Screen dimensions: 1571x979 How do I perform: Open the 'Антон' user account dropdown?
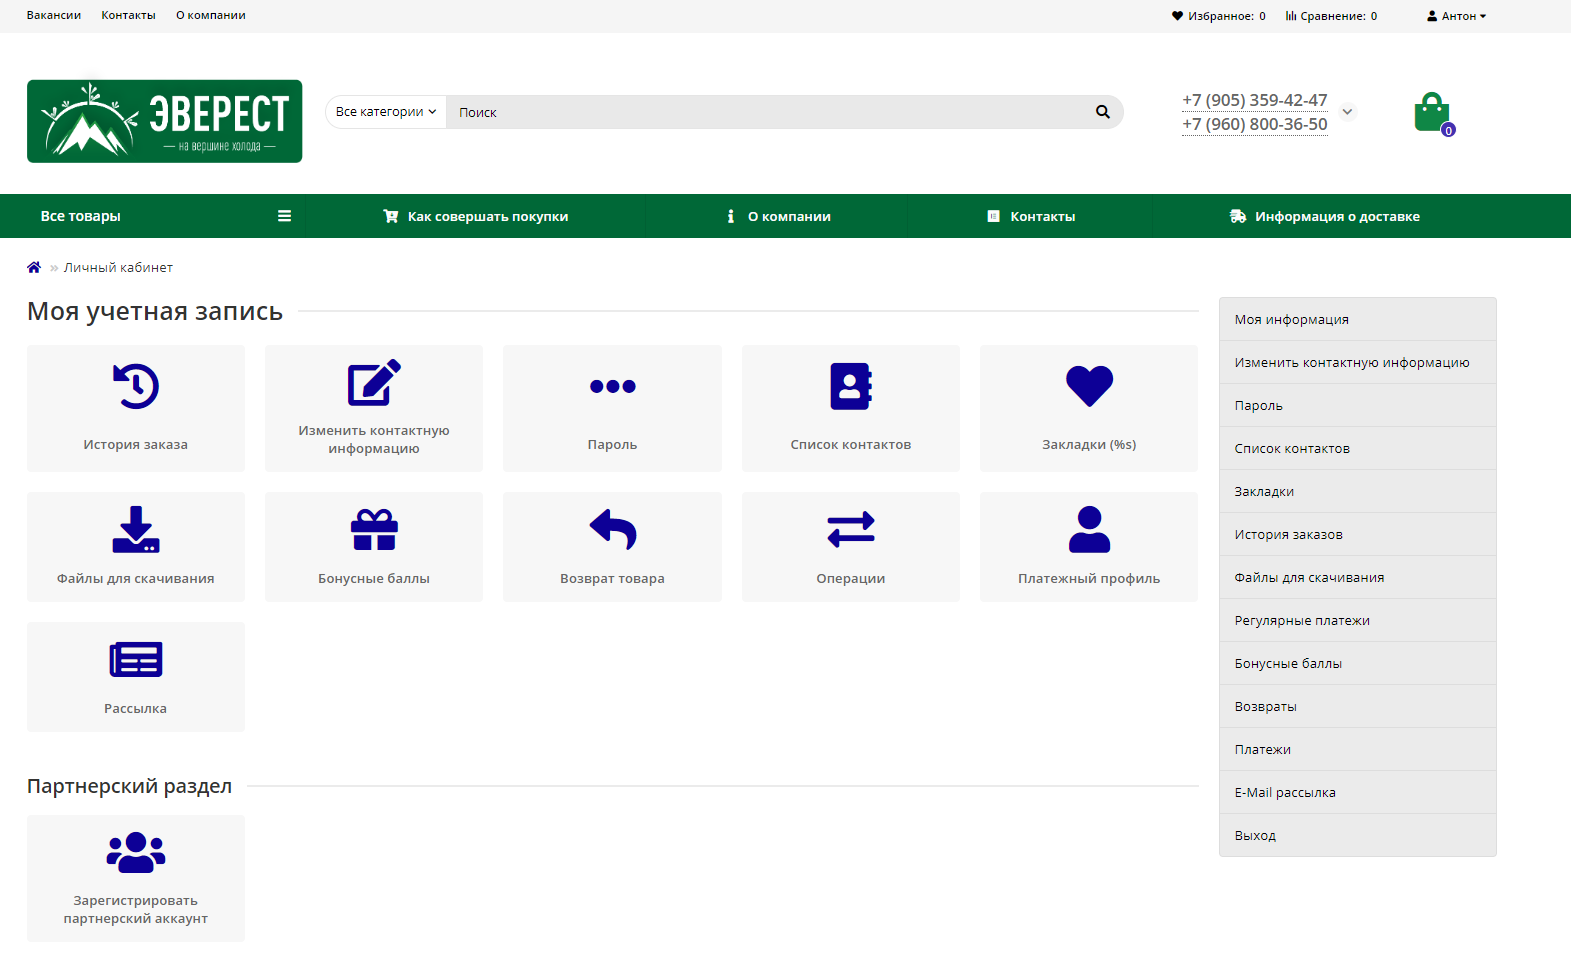1456,16
